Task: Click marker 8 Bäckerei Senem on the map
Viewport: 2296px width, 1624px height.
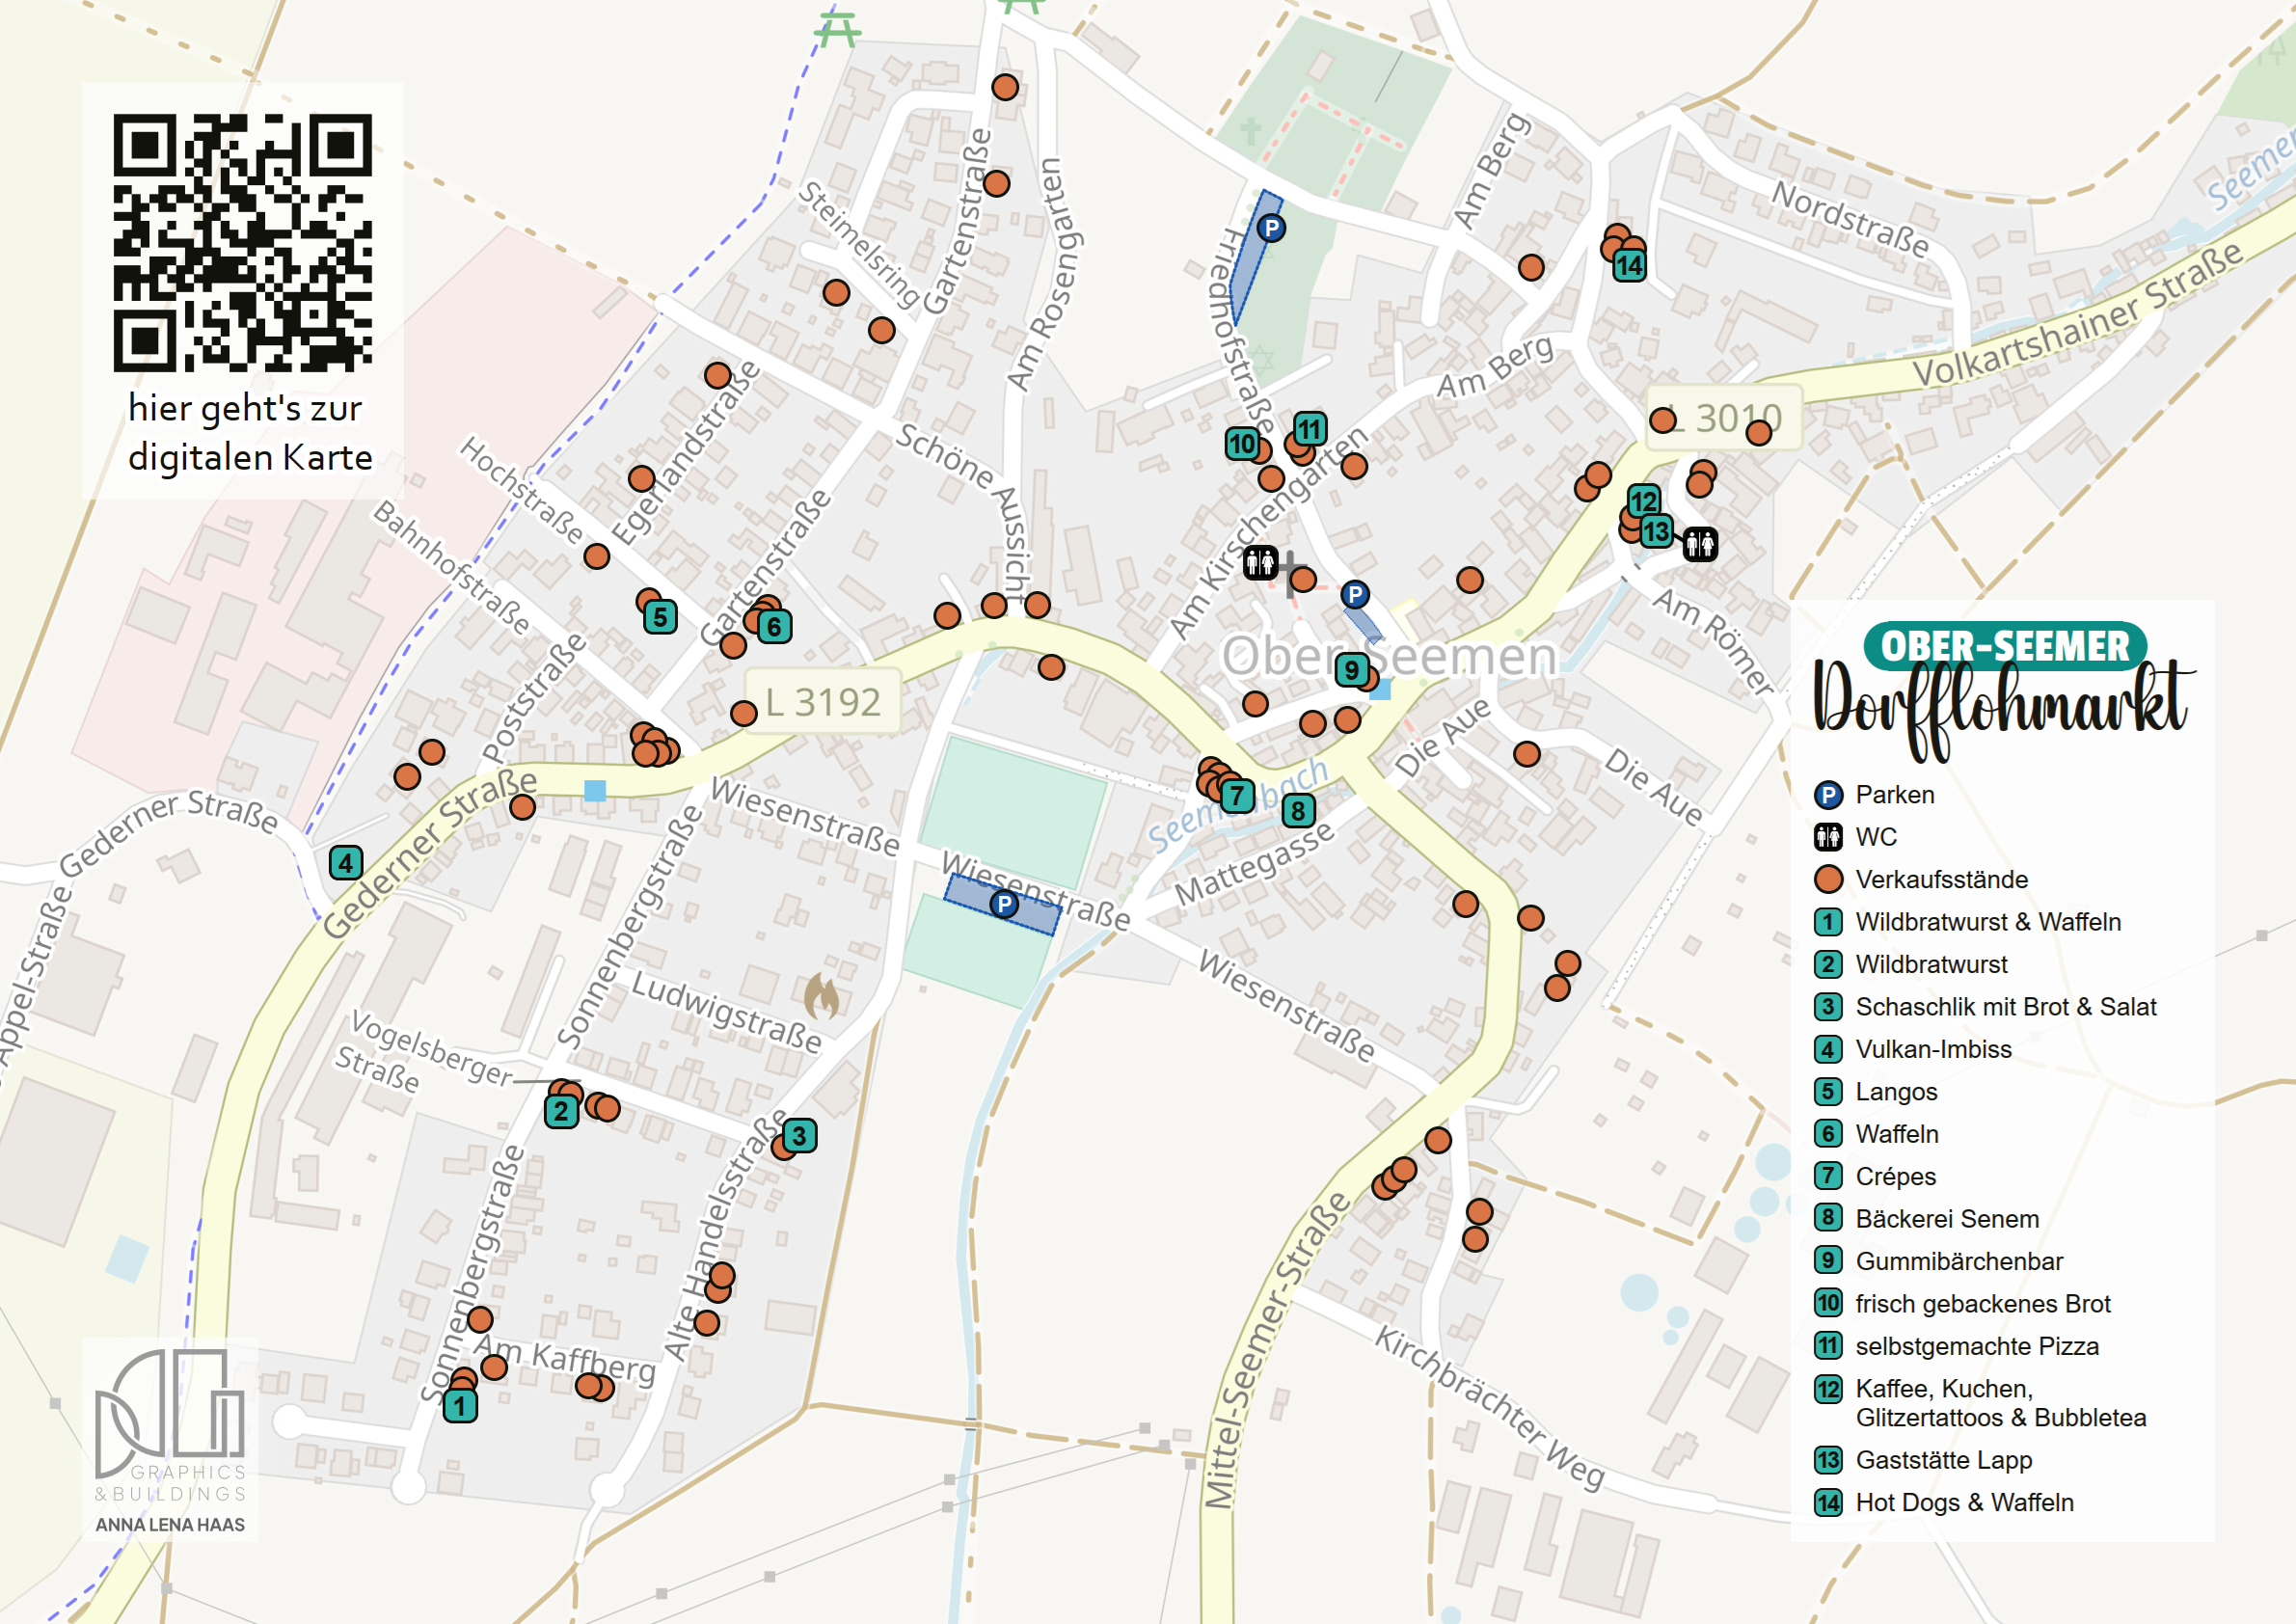Action: (1298, 810)
